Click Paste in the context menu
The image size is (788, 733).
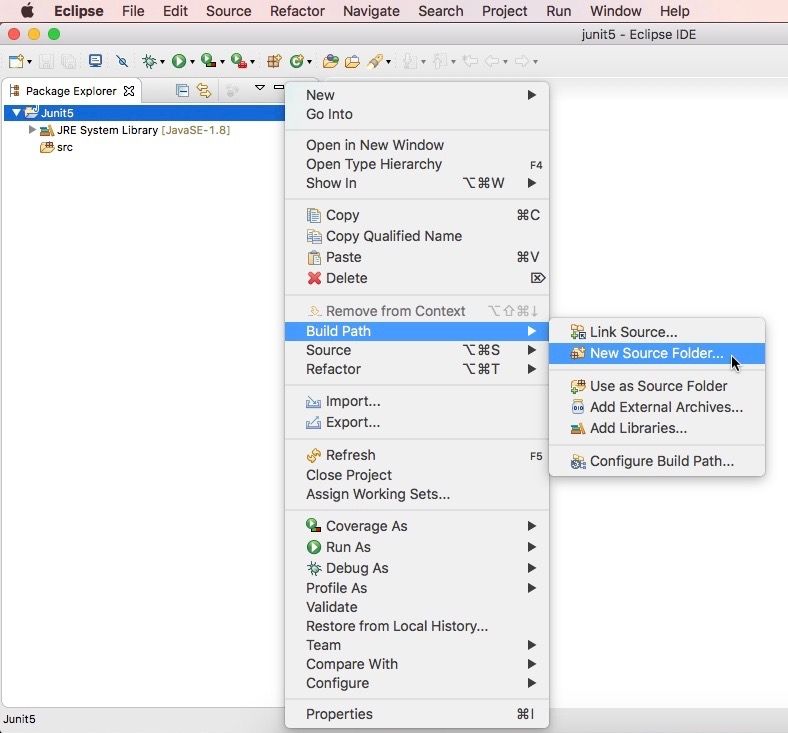click(417, 257)
